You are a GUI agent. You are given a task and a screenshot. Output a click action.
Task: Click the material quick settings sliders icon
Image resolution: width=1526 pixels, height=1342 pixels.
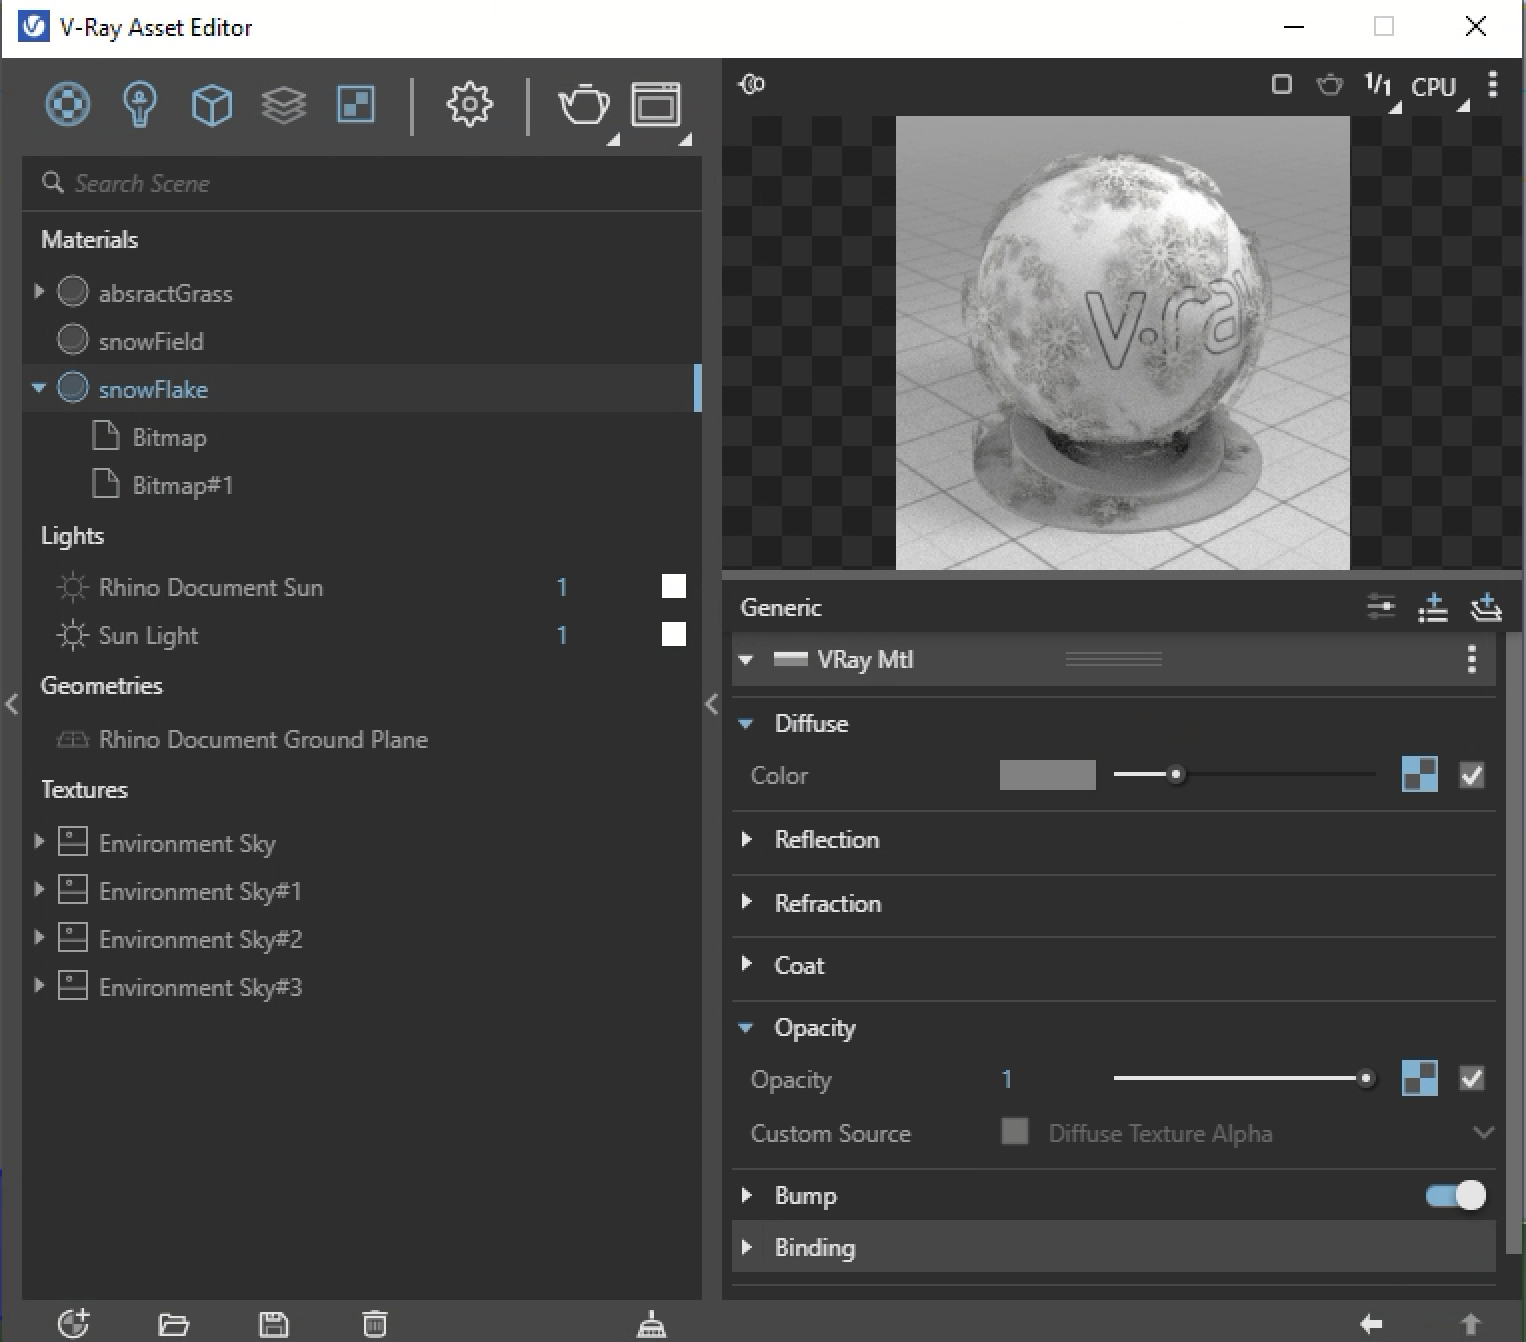point(1381,606)
